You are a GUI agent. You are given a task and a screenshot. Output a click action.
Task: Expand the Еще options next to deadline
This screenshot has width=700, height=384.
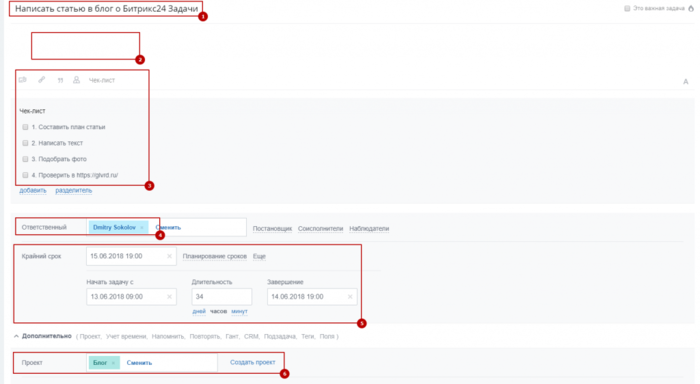[x=259, y=256]
